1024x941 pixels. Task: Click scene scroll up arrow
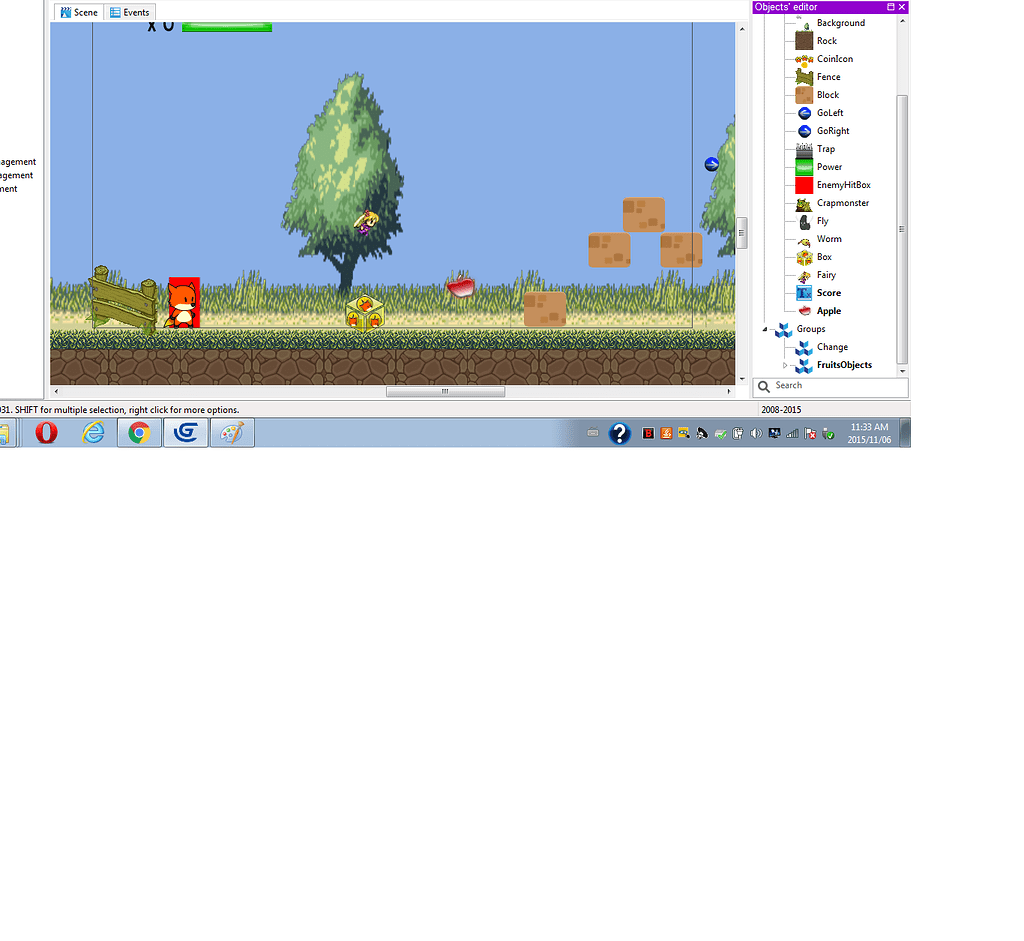pos(742,29)
